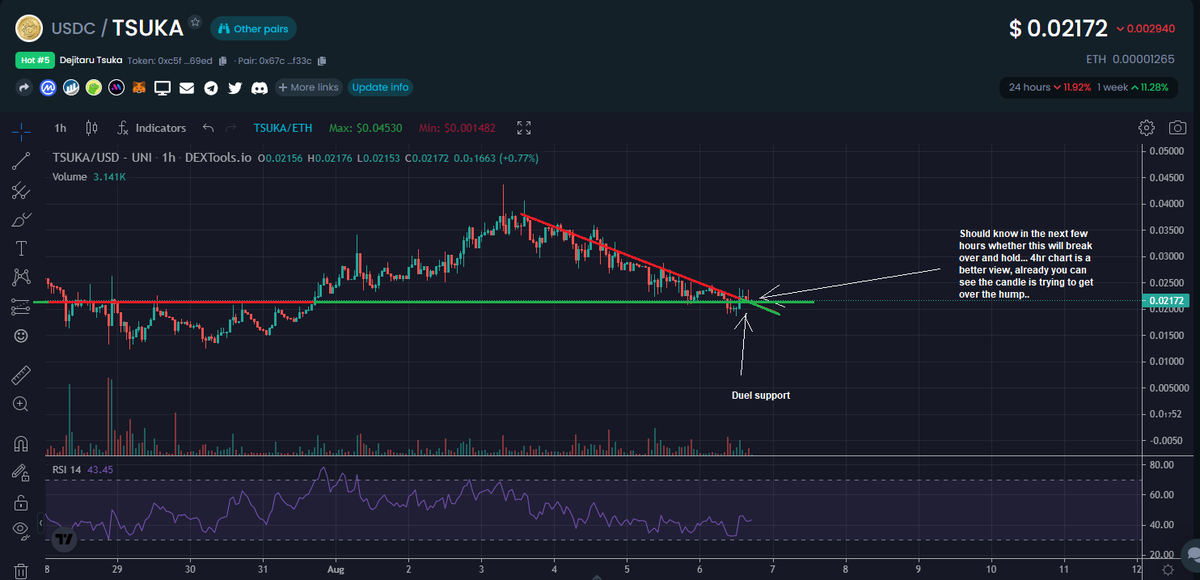Open the project website monitor icon
This screenshot has width=1200, height=580.
tap(163, 88)
